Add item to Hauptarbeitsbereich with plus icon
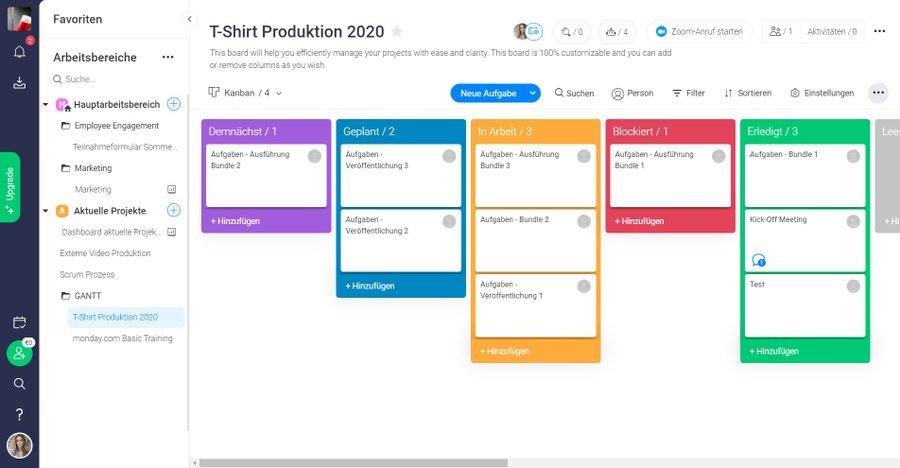900x468 pixels. (x=174, y=104)
